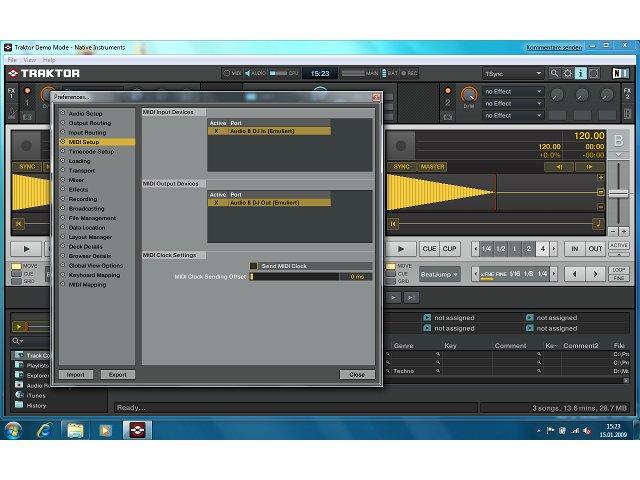Click deck B tempo bend up arrow button

click(589, 167)
